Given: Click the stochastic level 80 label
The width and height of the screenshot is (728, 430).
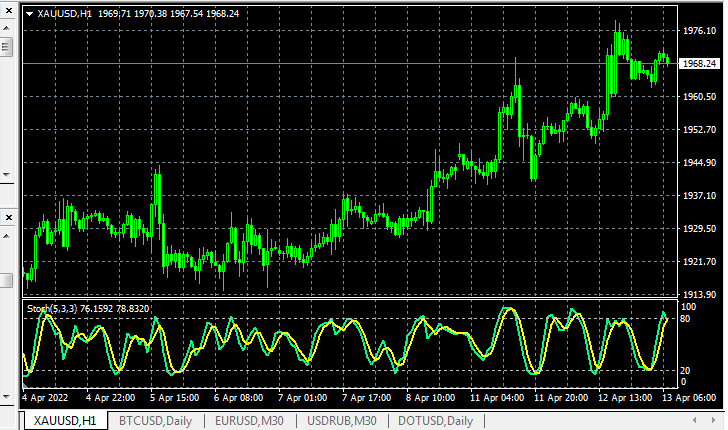Looking at the screenshot, I should pos(685,319).
